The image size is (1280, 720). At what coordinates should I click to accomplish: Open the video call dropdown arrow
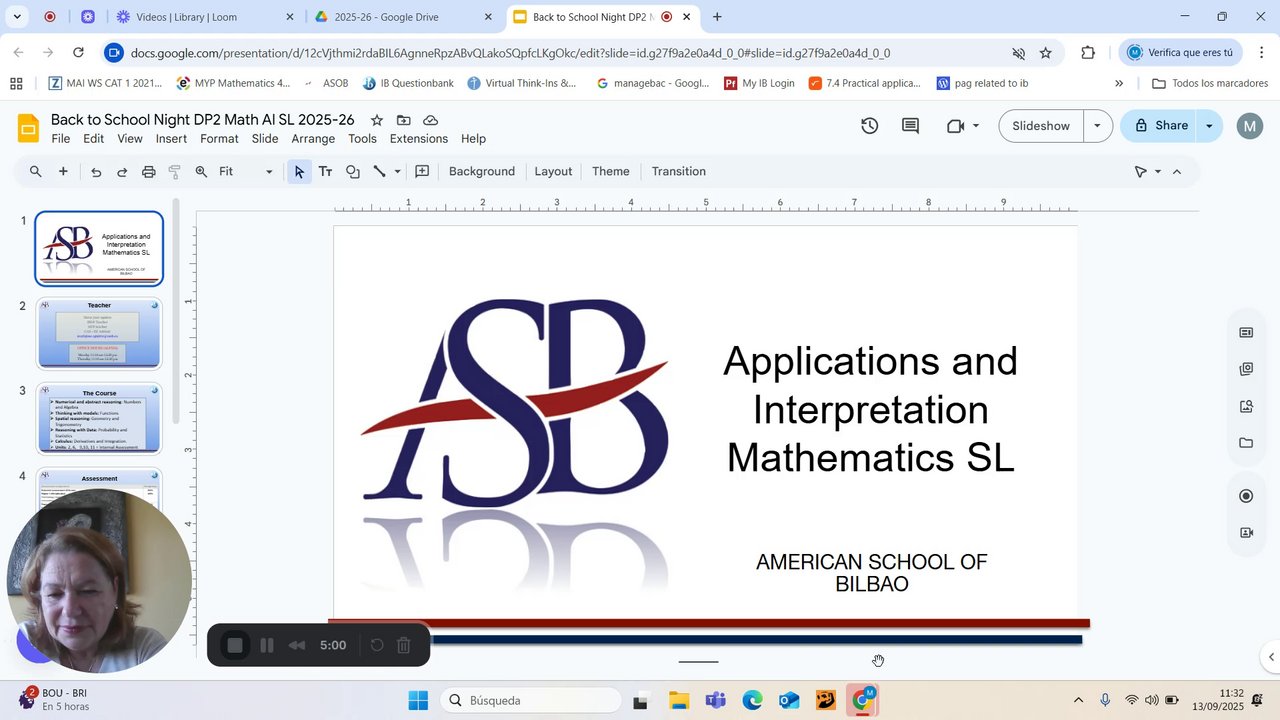point(976,126)
